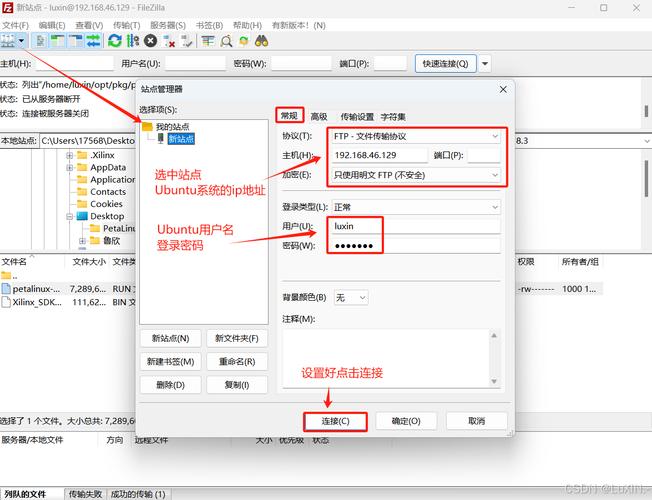Click the 注释 comments text area
Image resolution: width=652 pixels, height=500 pixels.
386,358
